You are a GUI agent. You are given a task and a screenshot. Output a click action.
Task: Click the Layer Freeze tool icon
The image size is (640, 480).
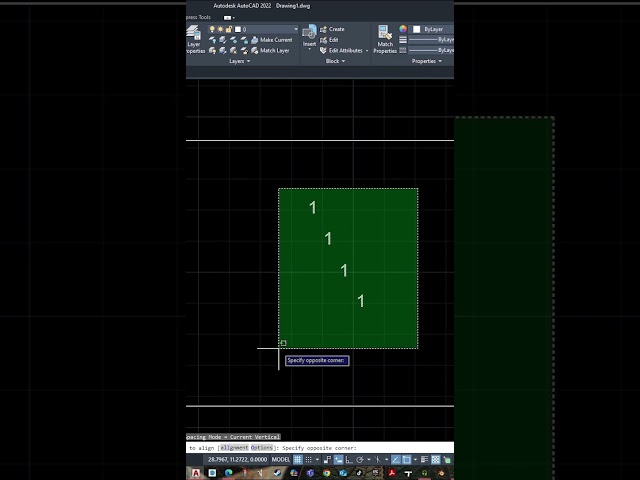pyautogui.click(x=233, y=40)
